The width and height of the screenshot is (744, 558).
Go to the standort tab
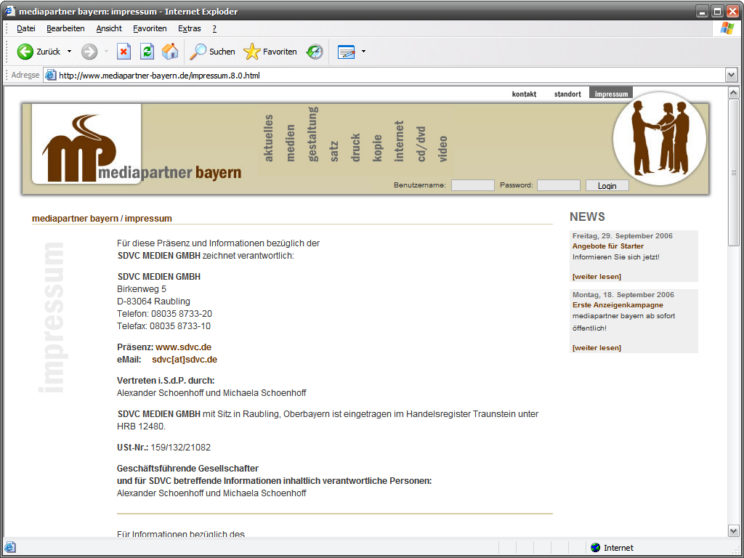click(567, 94)
